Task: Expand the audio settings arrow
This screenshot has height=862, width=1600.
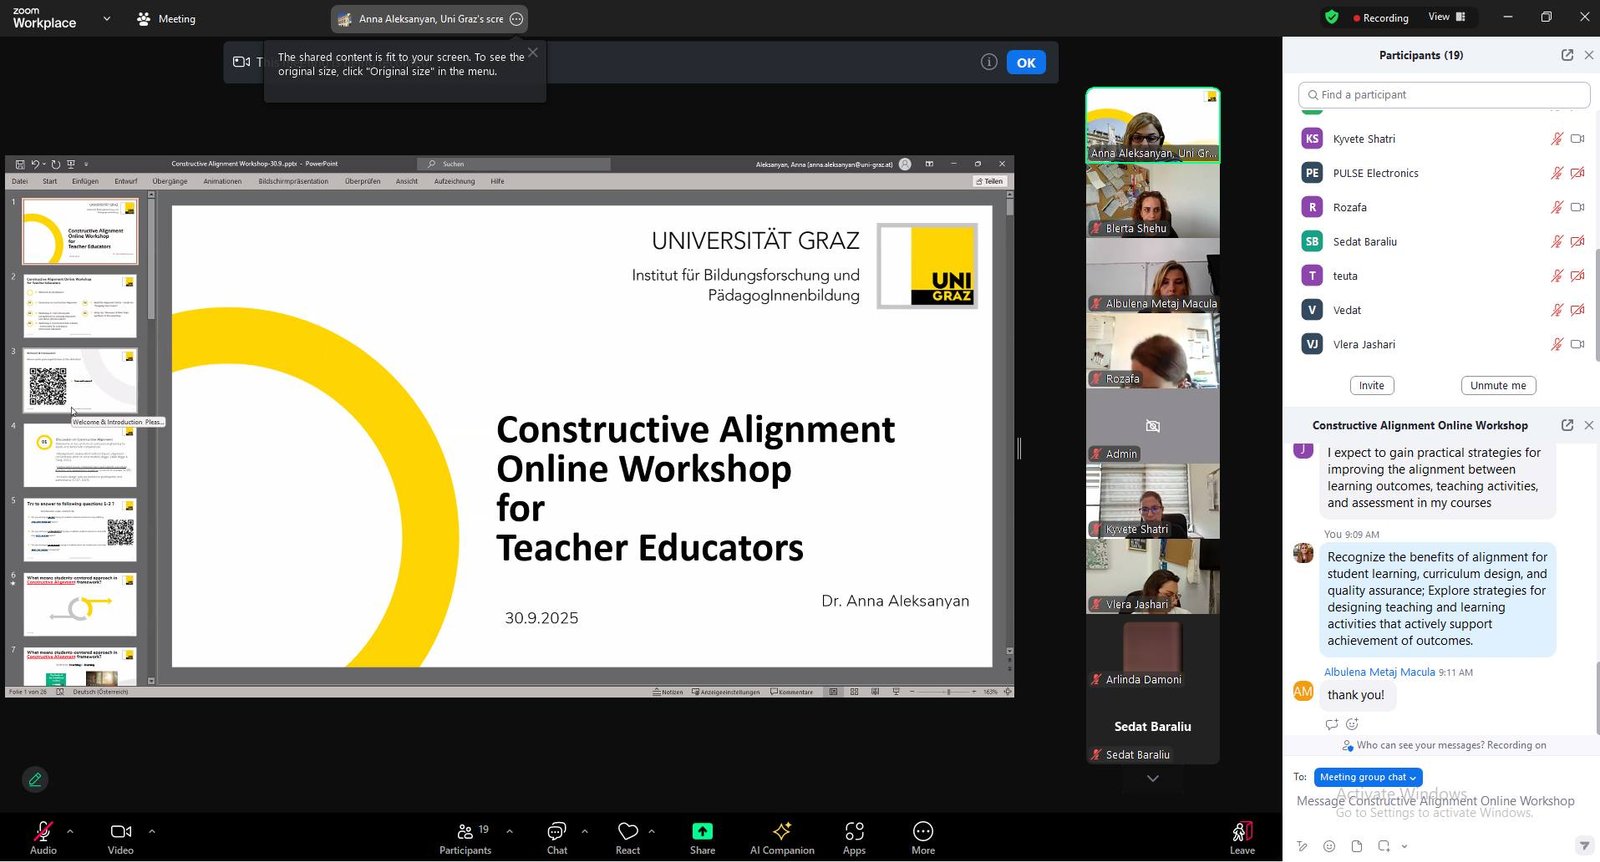Action: tap(70, 831)
